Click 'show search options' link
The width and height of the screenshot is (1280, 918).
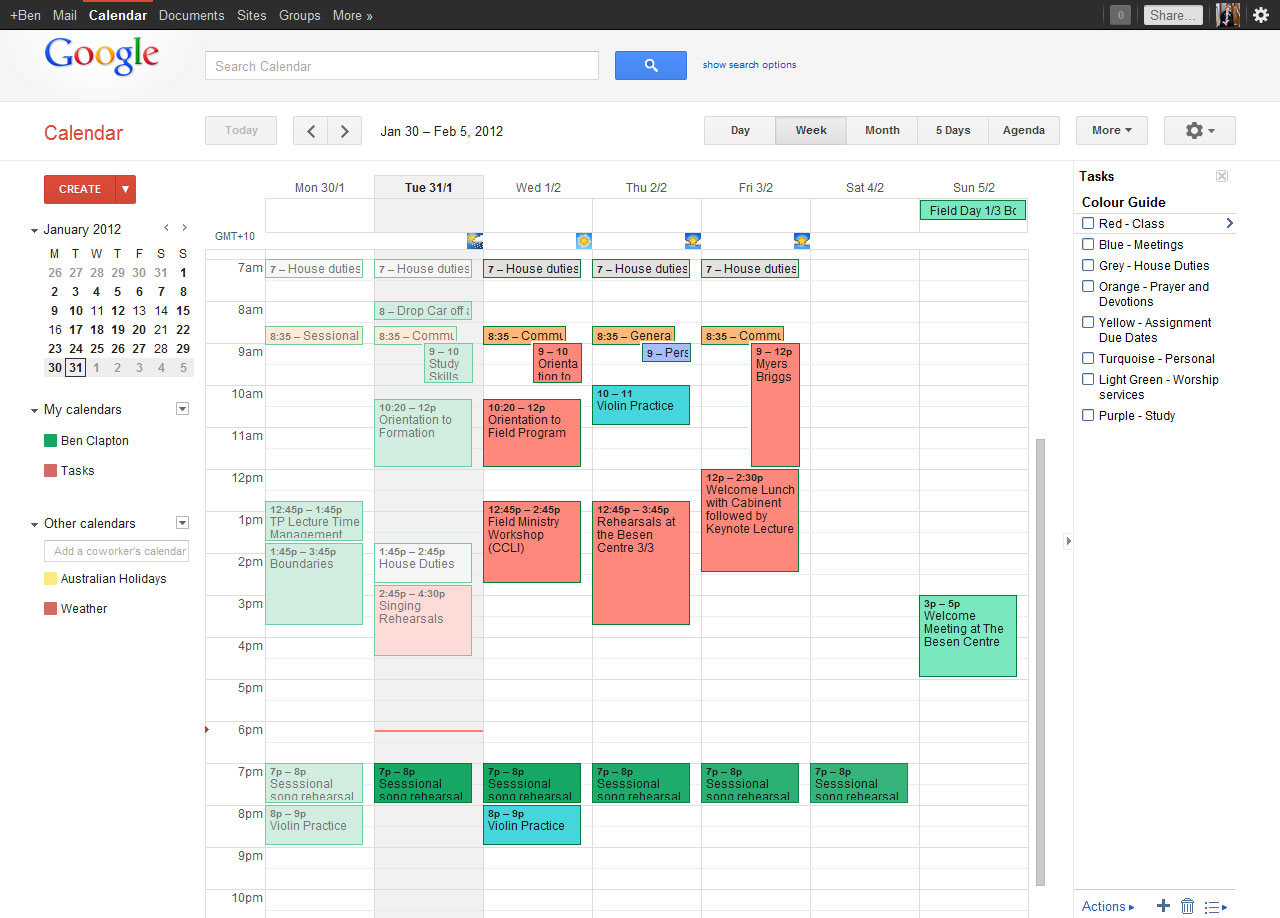click(749, 65)
